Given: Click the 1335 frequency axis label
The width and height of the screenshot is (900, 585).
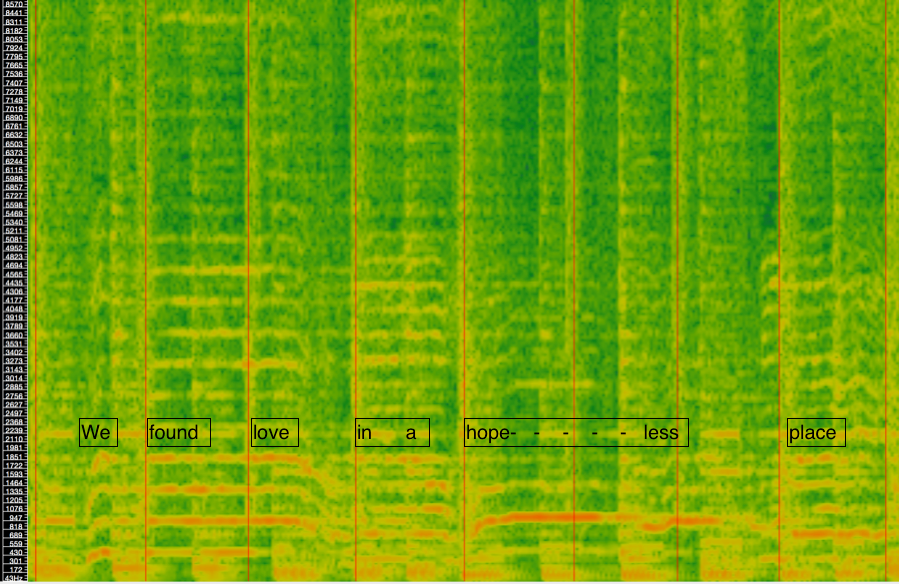Looking at the screenshot, I should pos(14,491).
